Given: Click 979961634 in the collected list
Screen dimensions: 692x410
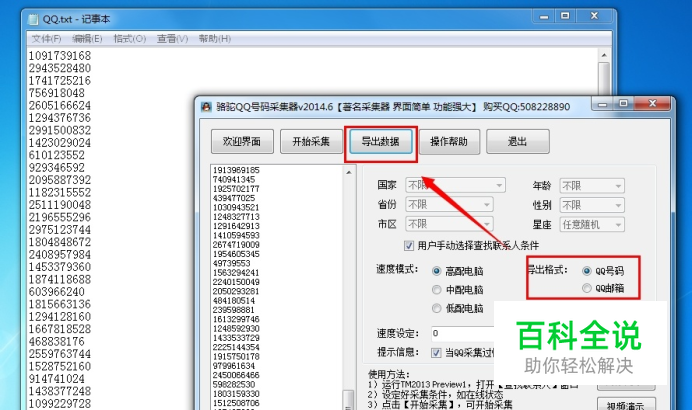Looking at the screenshot, I should pos(234,366).
